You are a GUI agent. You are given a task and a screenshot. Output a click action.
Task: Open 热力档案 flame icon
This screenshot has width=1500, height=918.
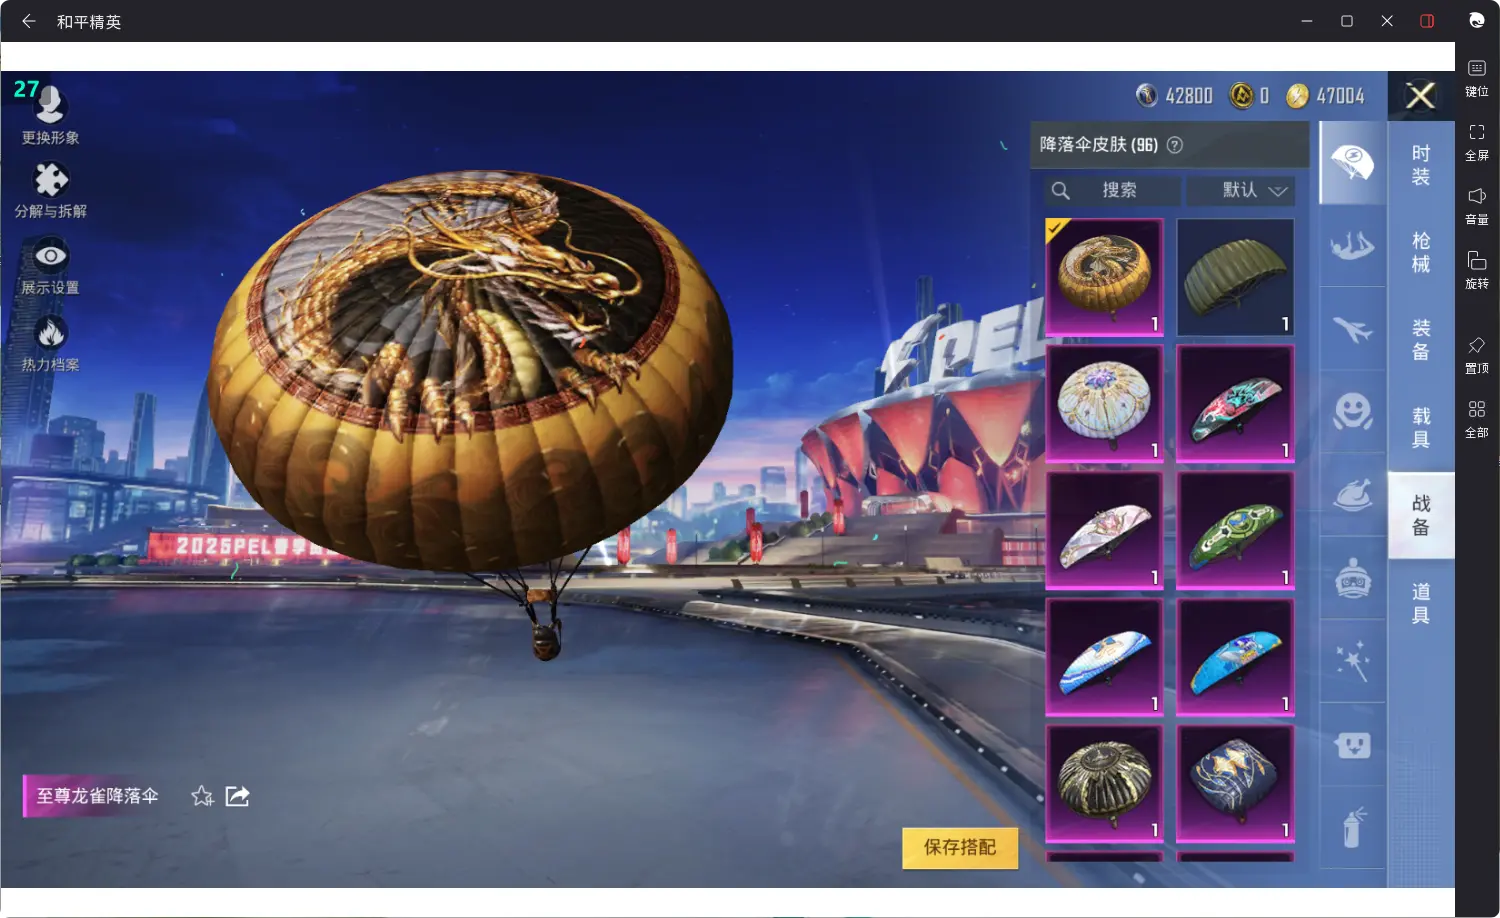51,333
